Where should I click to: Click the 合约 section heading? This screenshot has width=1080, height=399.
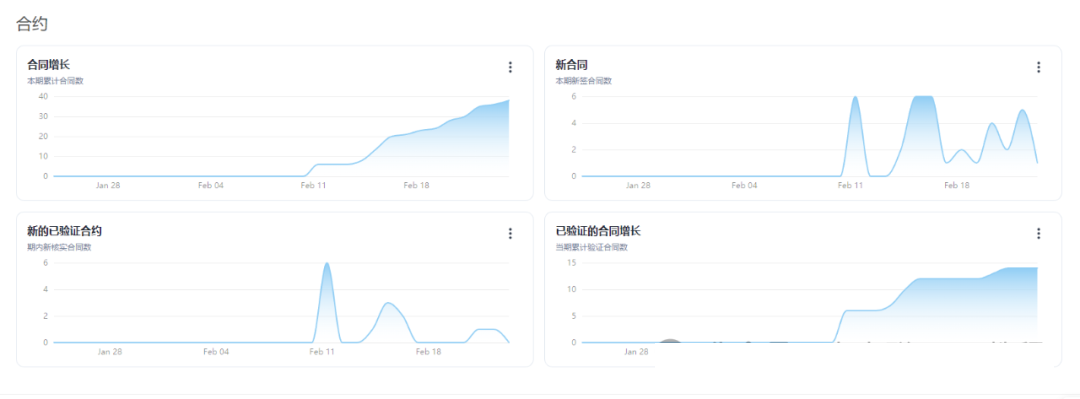point(32,23)
